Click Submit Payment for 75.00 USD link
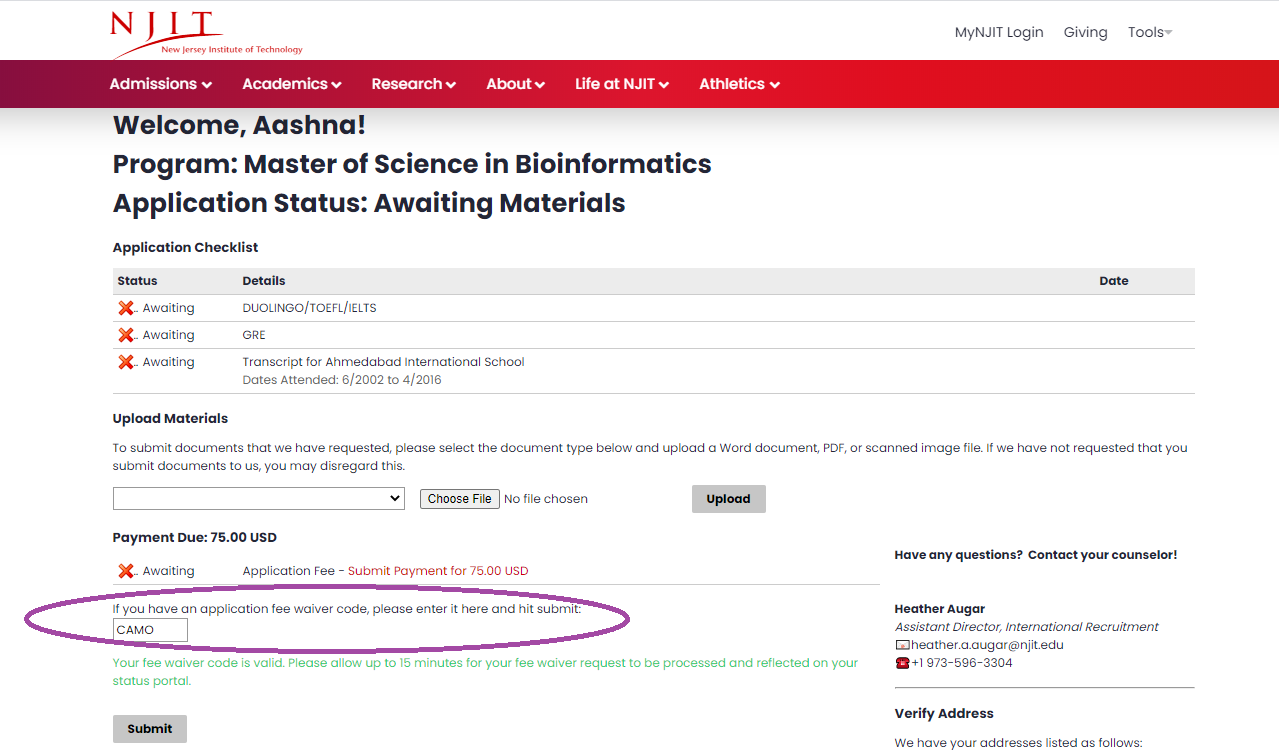1279x752 pixels. [438, 571]
